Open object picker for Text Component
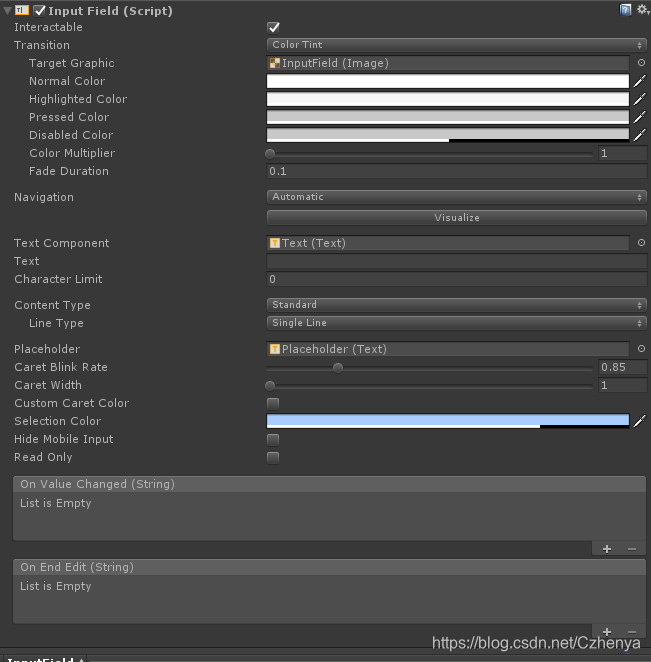Image resolution: width=651 pixels, height=662 pixels. point(641,243)
